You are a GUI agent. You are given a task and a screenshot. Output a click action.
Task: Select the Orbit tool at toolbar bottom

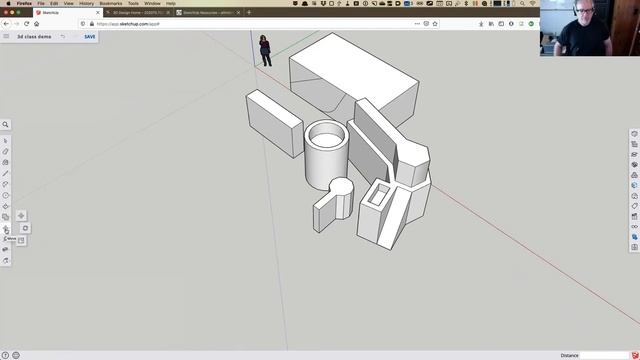coord(5,260)
